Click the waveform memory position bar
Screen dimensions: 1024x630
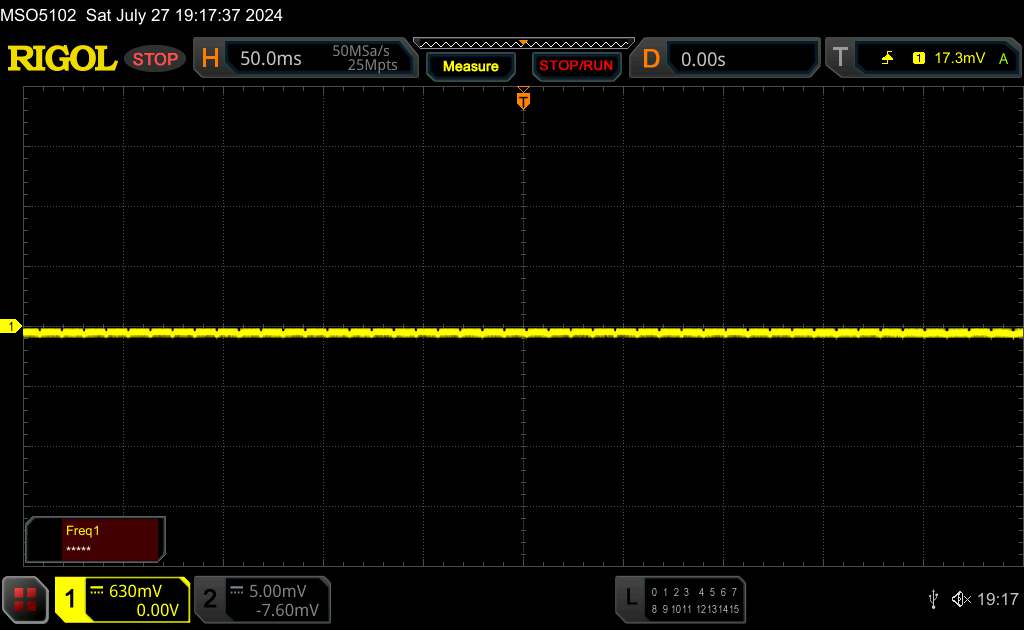click(x=524, y=44)
